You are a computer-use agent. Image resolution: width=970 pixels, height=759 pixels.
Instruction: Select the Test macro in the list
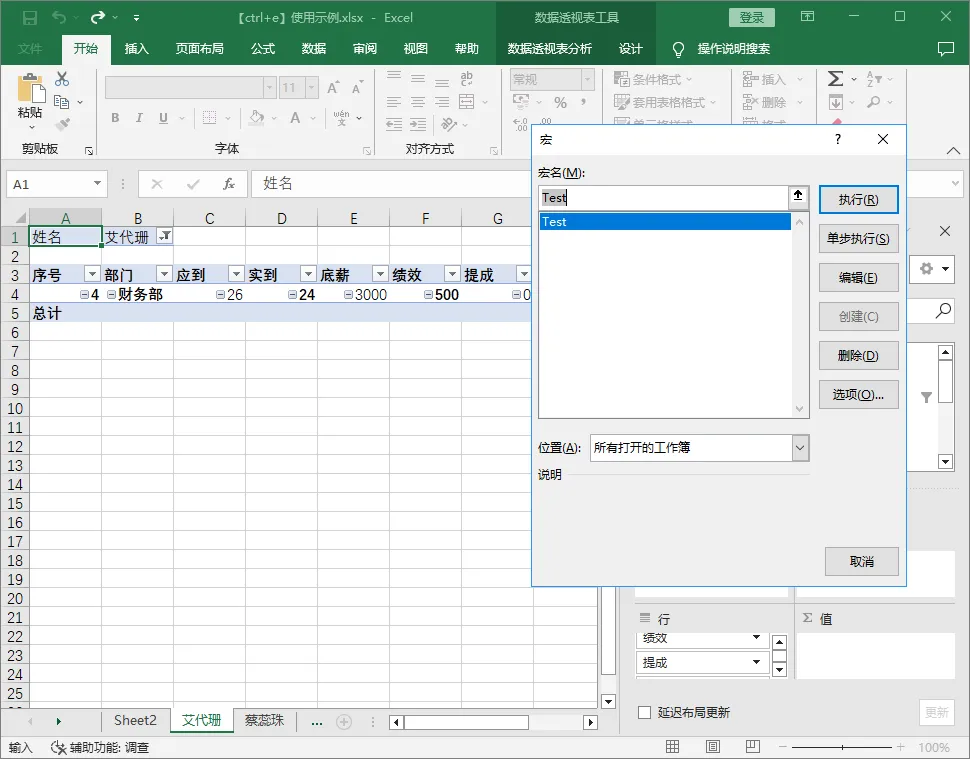coord(665,221)
